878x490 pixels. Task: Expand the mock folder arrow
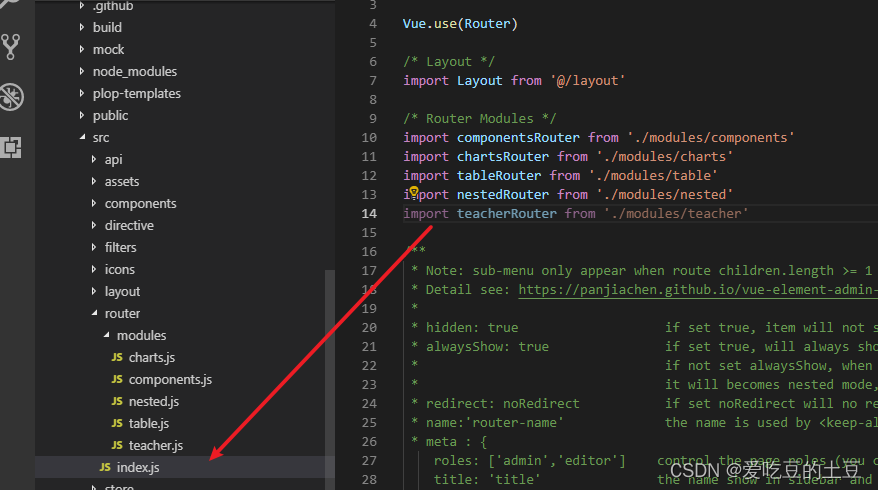82,49
